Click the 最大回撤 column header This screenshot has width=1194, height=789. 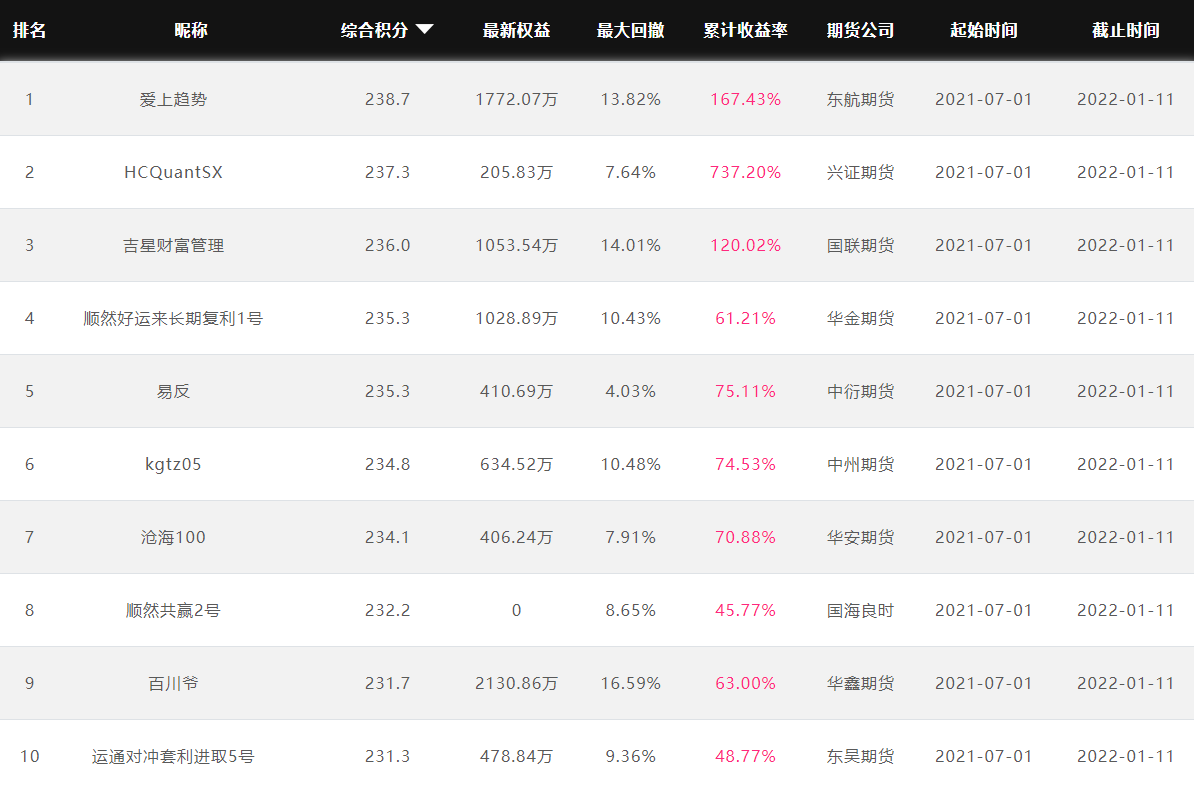[x=631, y=30]
